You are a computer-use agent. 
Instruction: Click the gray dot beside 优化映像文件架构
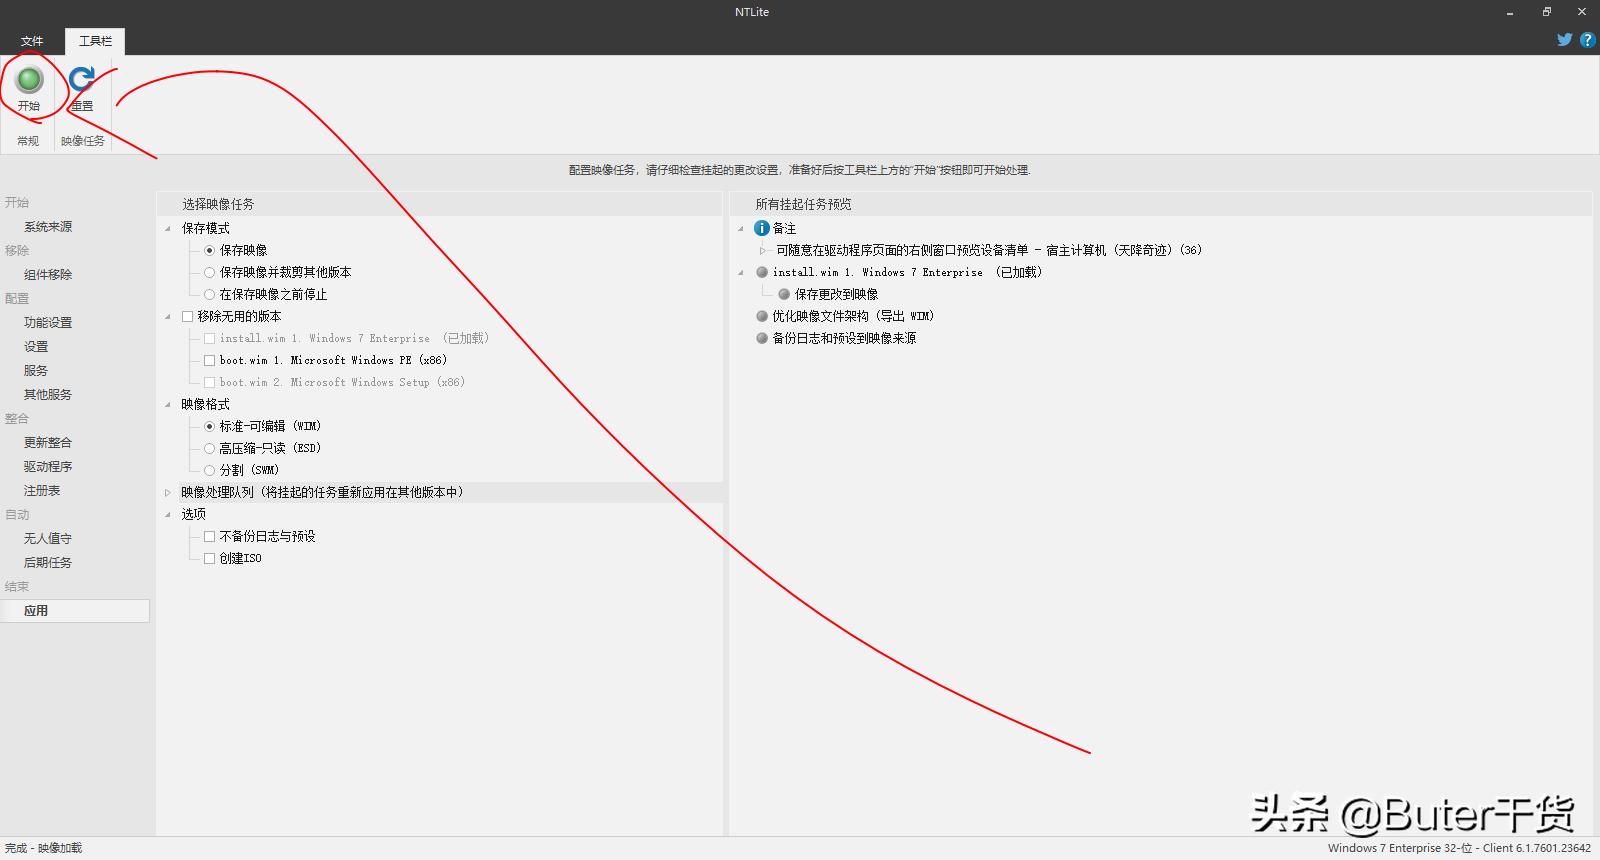(762, 316)
